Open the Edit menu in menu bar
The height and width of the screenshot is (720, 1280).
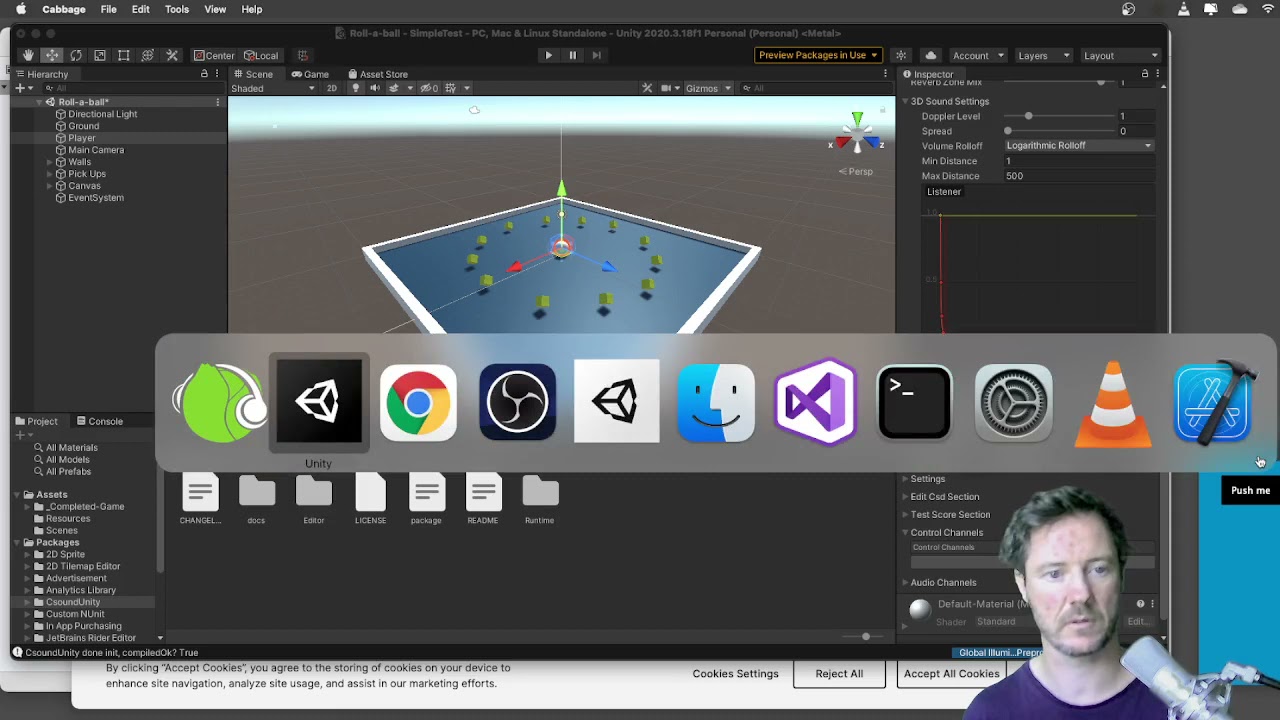tap(141, 9)
